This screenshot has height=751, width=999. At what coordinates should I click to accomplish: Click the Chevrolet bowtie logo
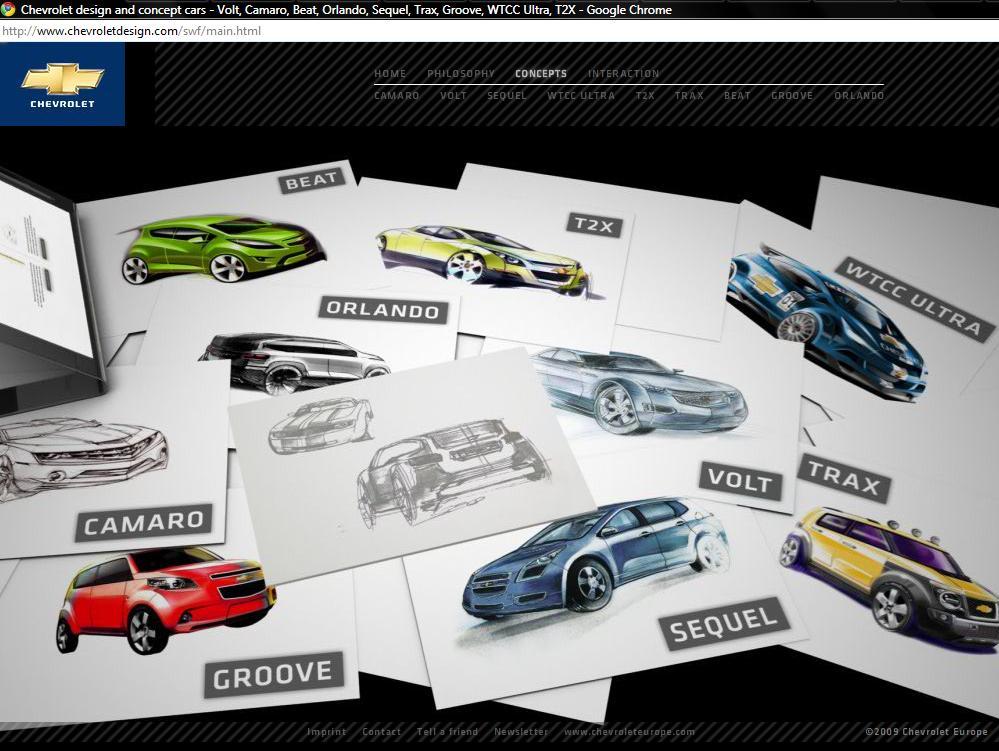coord(62,84)
